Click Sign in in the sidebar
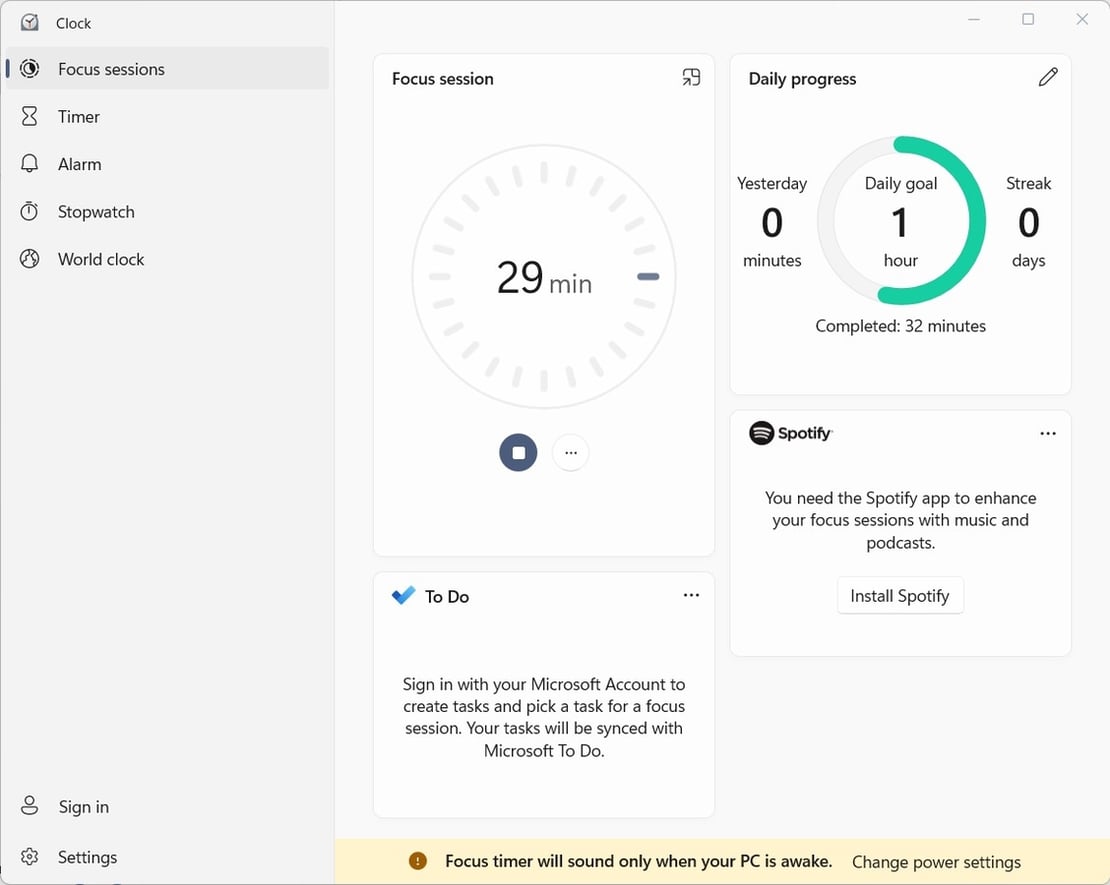 [x=167, y=806]
